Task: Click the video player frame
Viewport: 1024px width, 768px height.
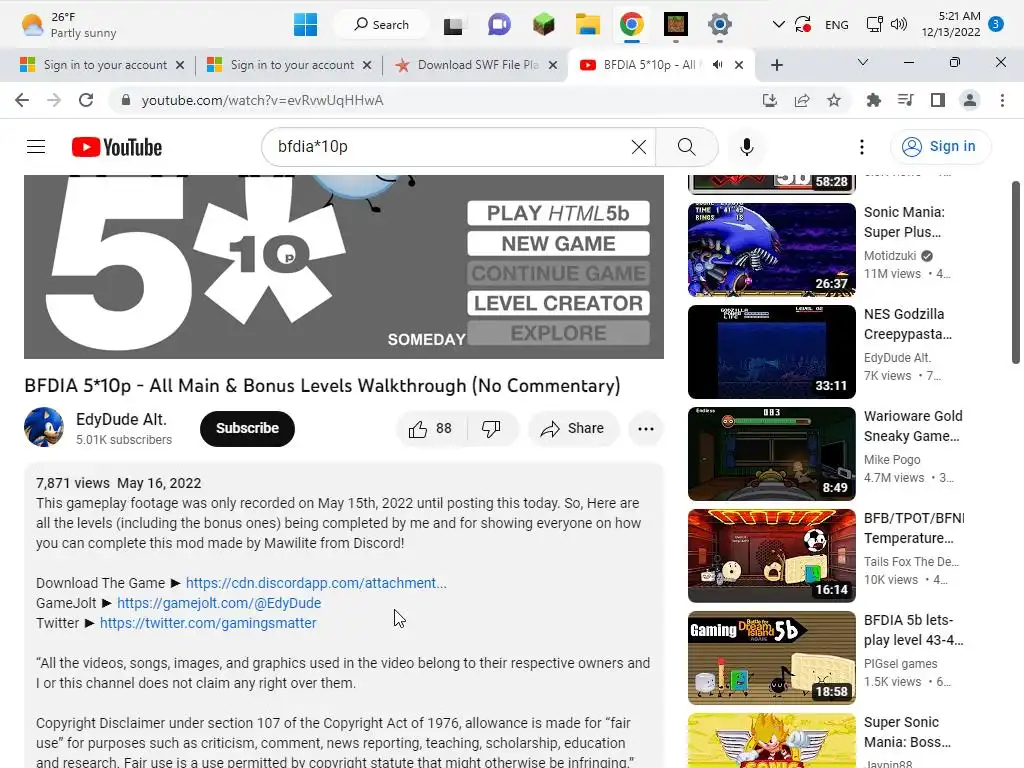Action: 344,266
